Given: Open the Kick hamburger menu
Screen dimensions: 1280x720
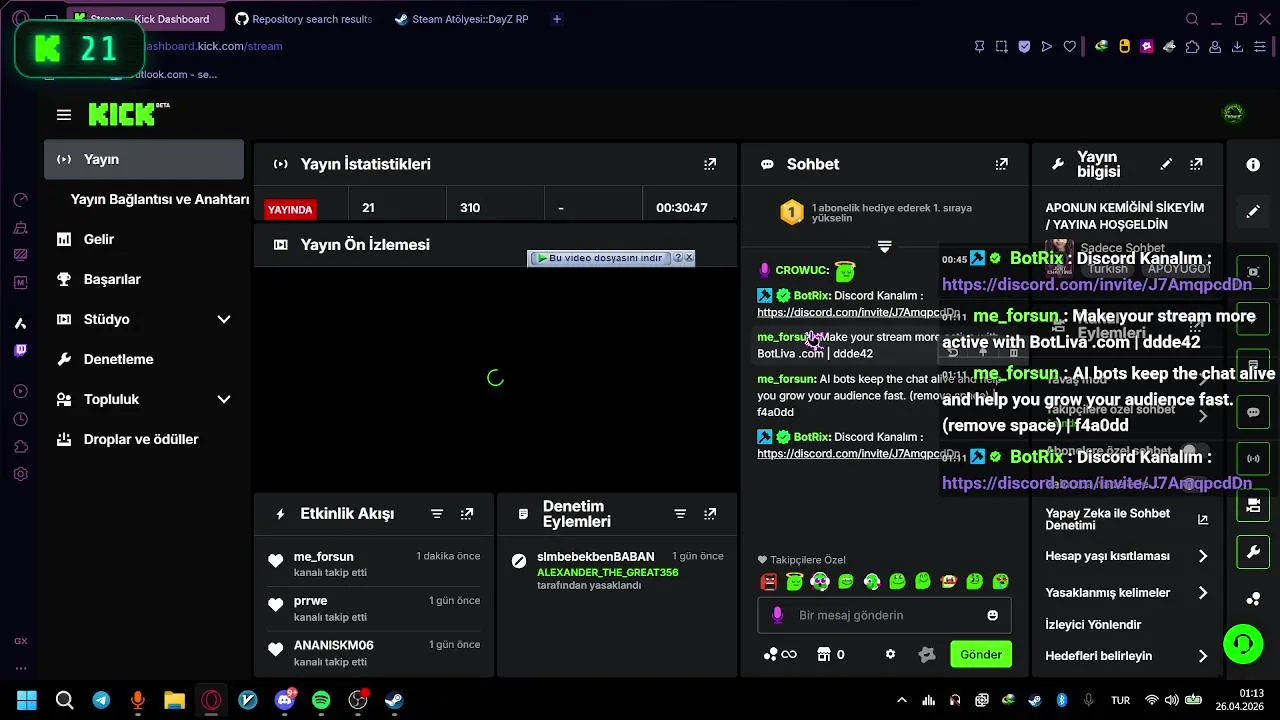Looking at the screenshot, I should 64,115.
